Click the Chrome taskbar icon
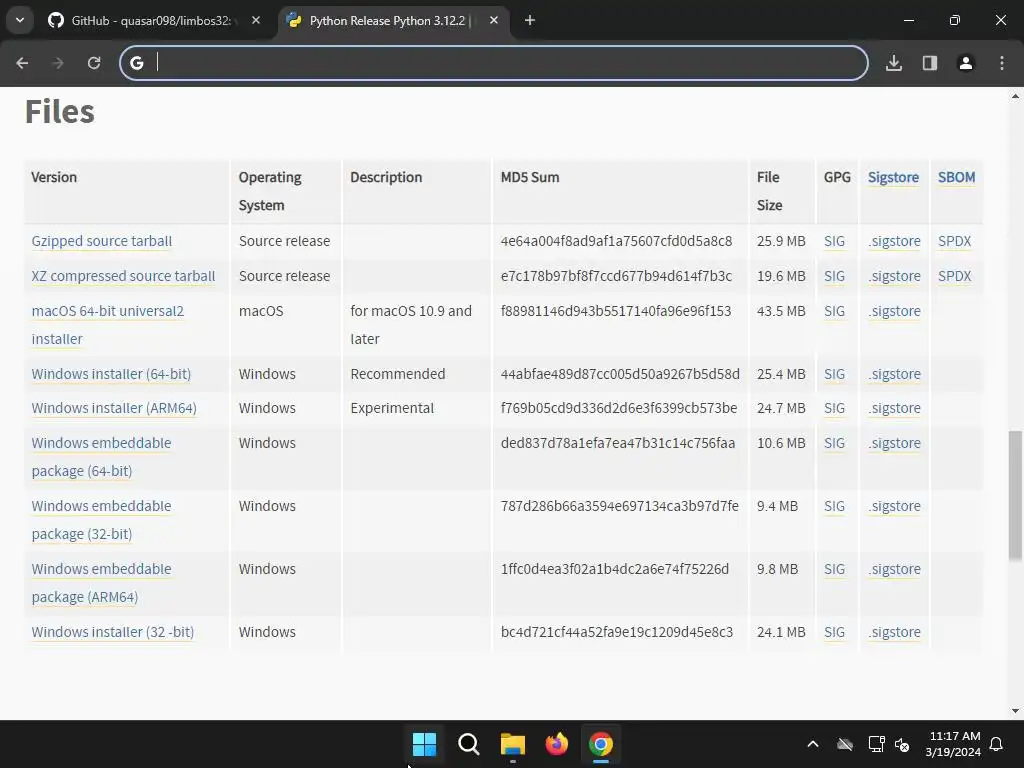 600,743
